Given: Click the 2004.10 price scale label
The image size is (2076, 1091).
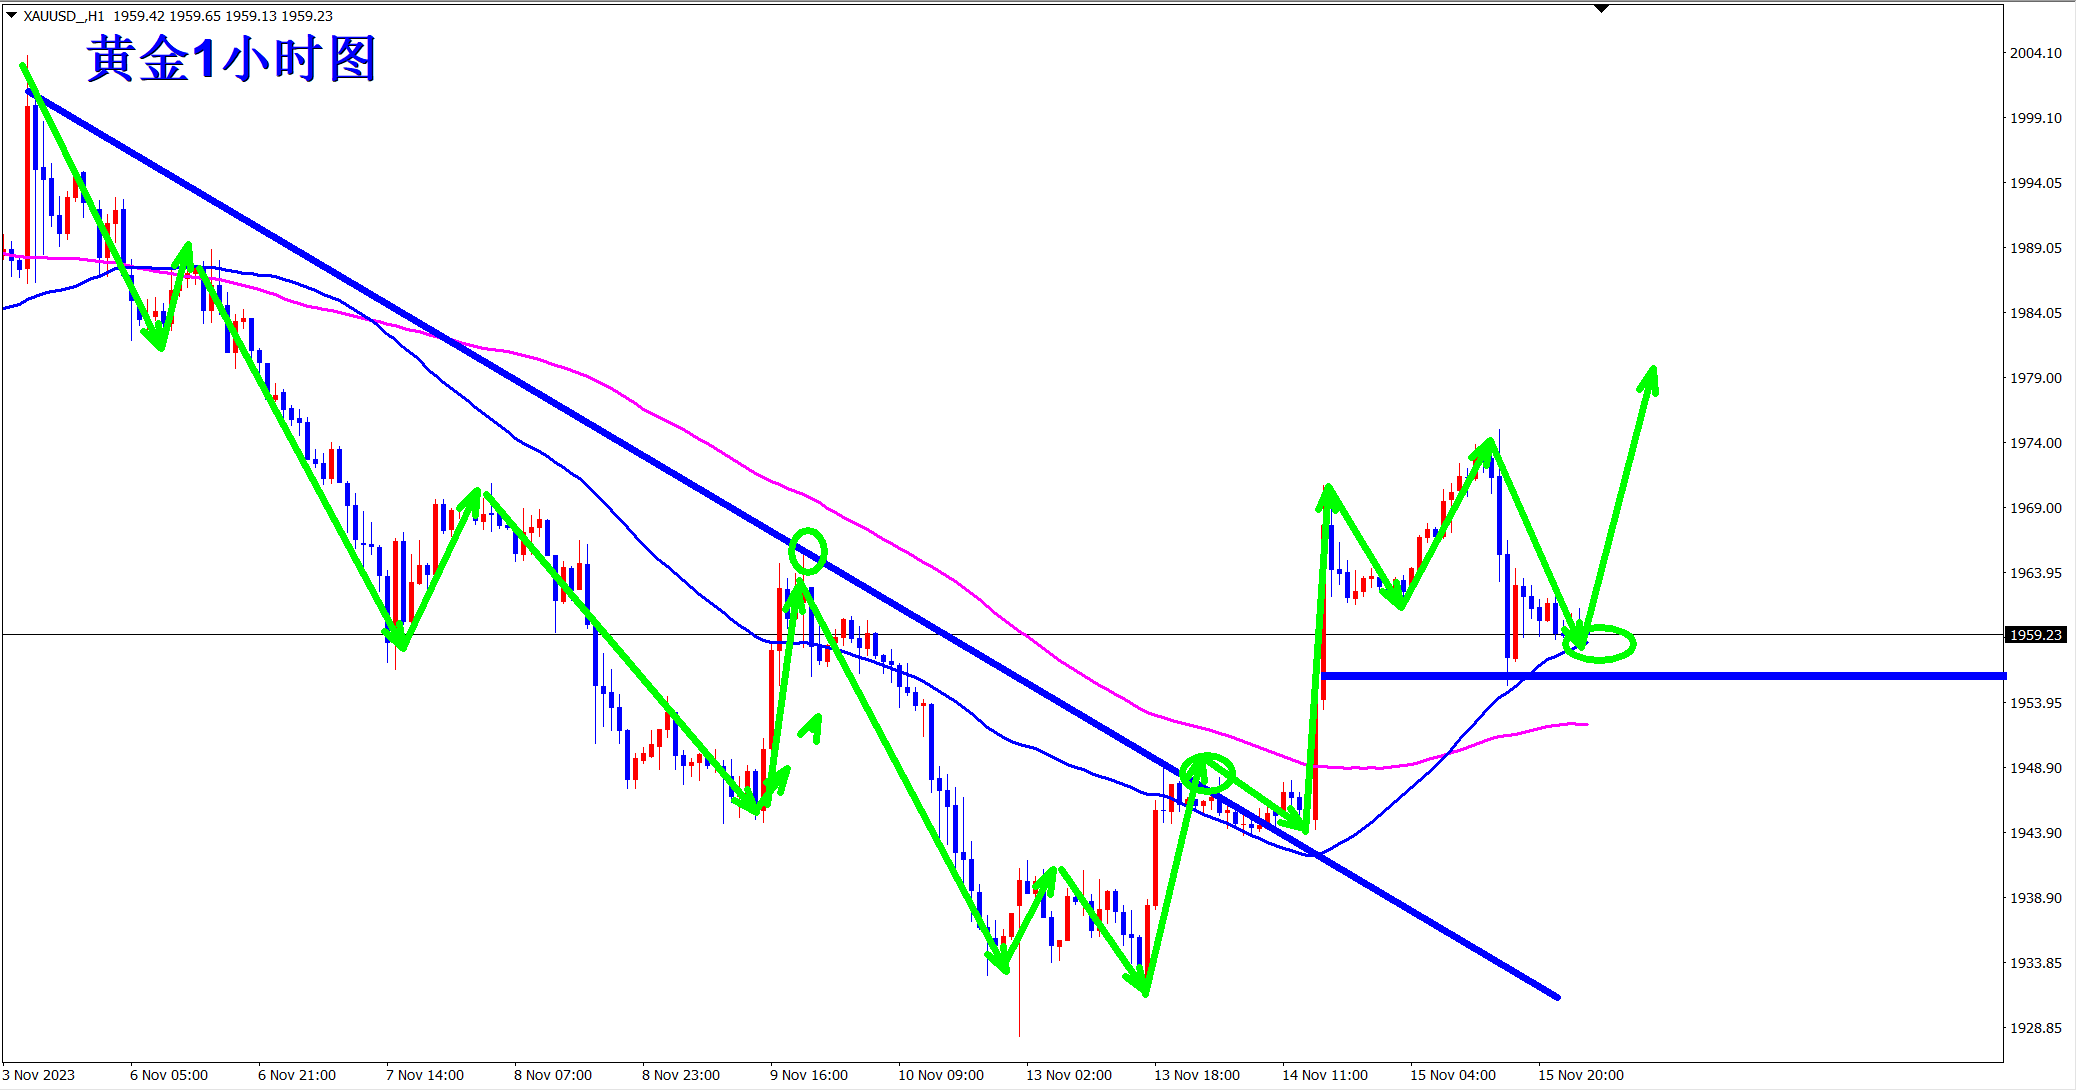Looking at the screenshot, I should tap(2035, 53).
